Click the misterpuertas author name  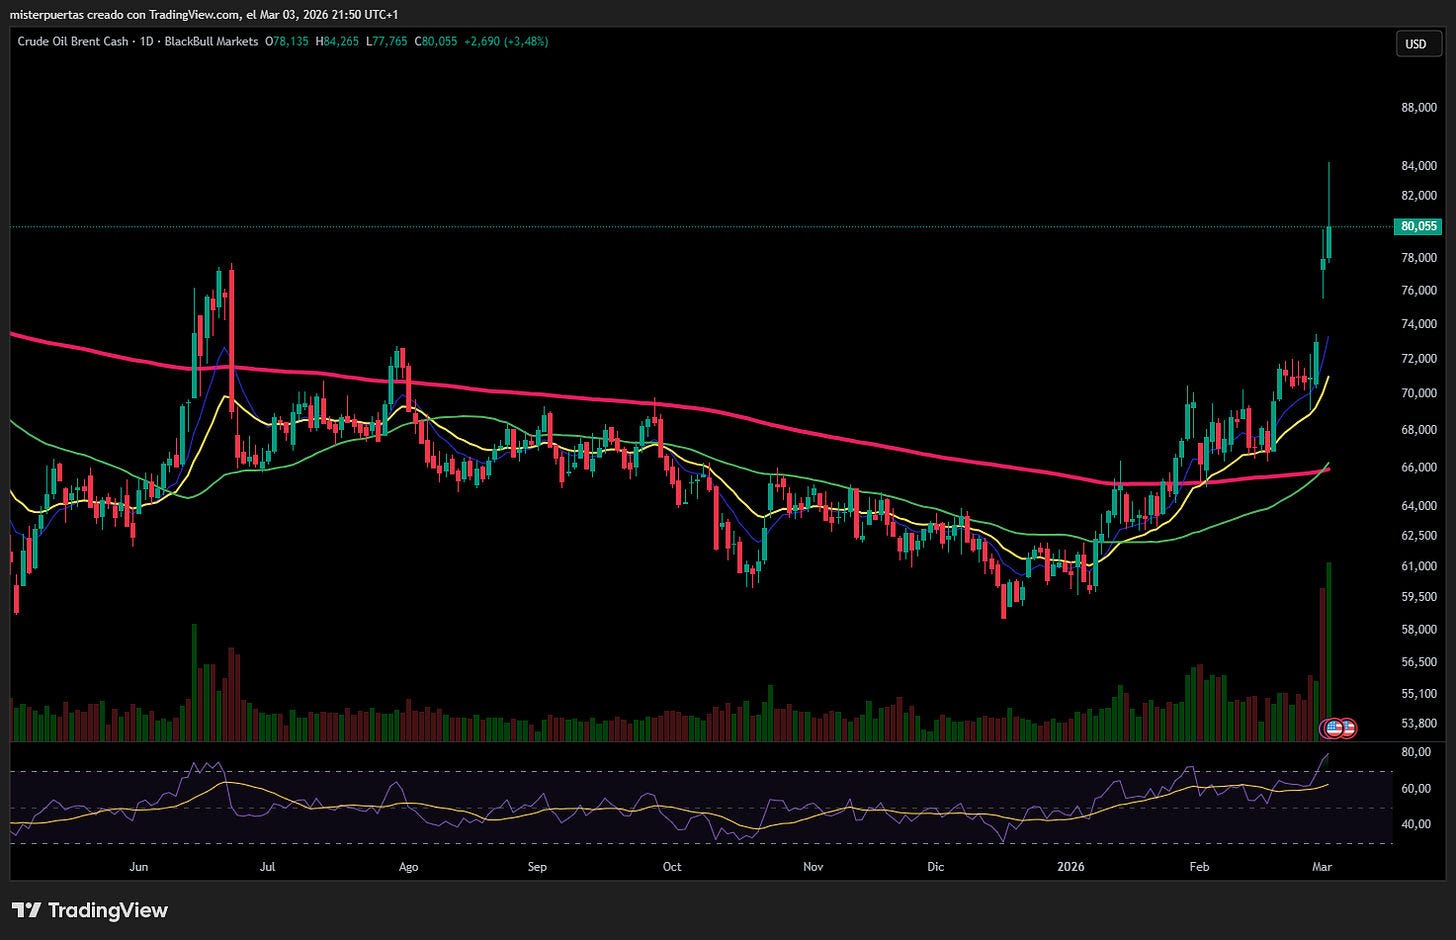click(46, 14)
